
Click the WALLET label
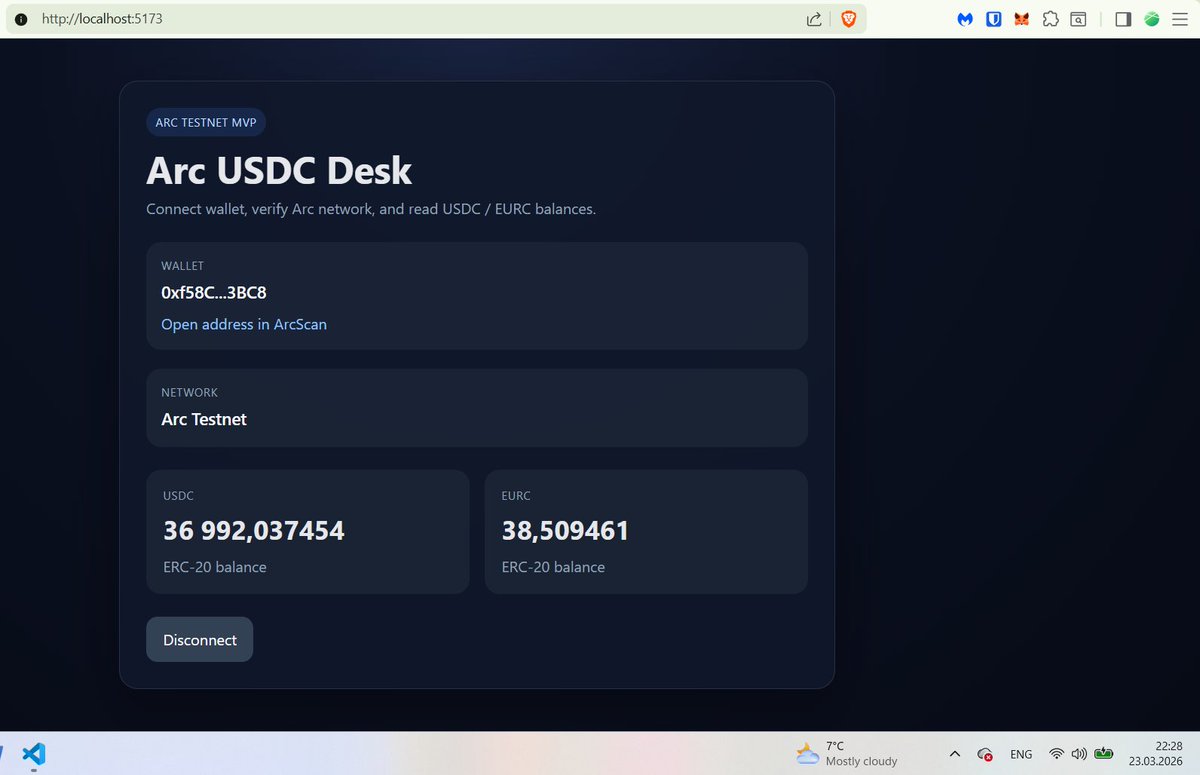tap(182, 266)
